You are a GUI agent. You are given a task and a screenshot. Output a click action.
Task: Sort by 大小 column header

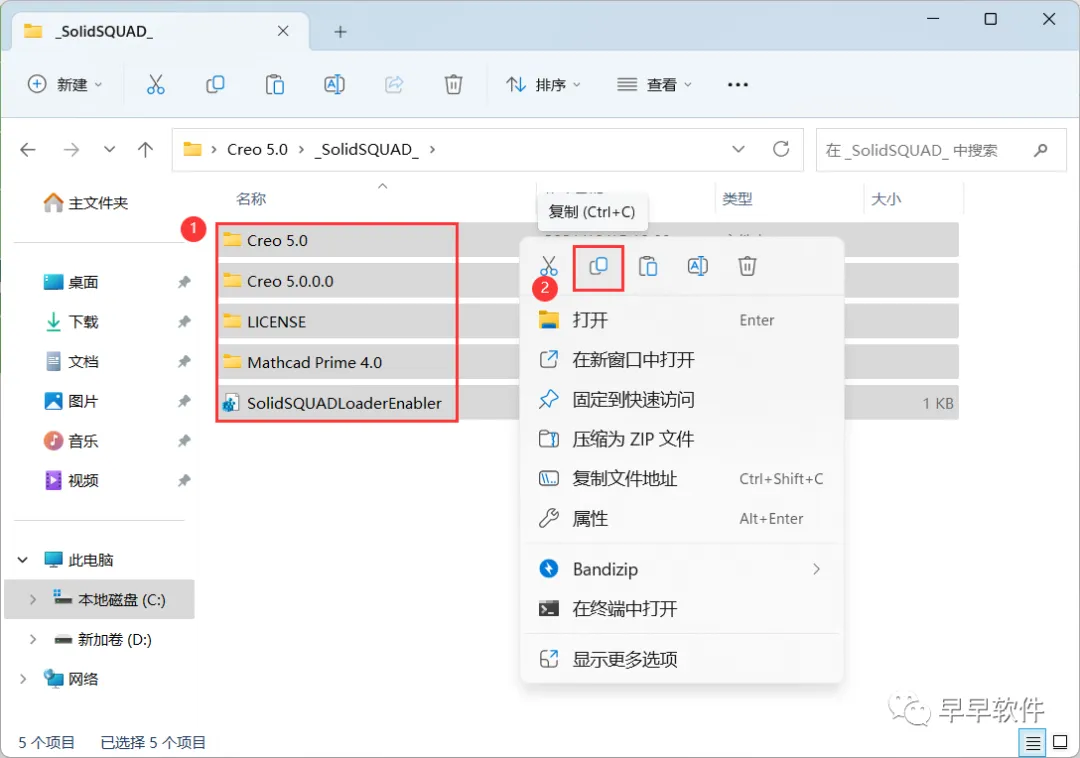coord(885,199)
